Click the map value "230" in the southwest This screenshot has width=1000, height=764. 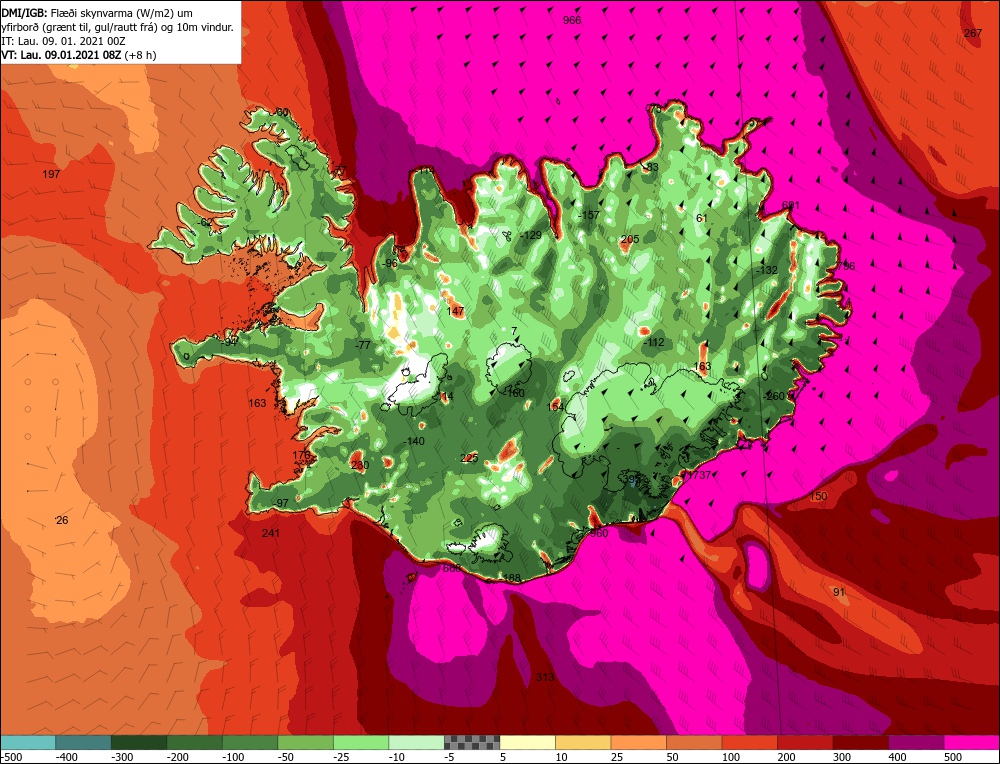pos(360,465)
